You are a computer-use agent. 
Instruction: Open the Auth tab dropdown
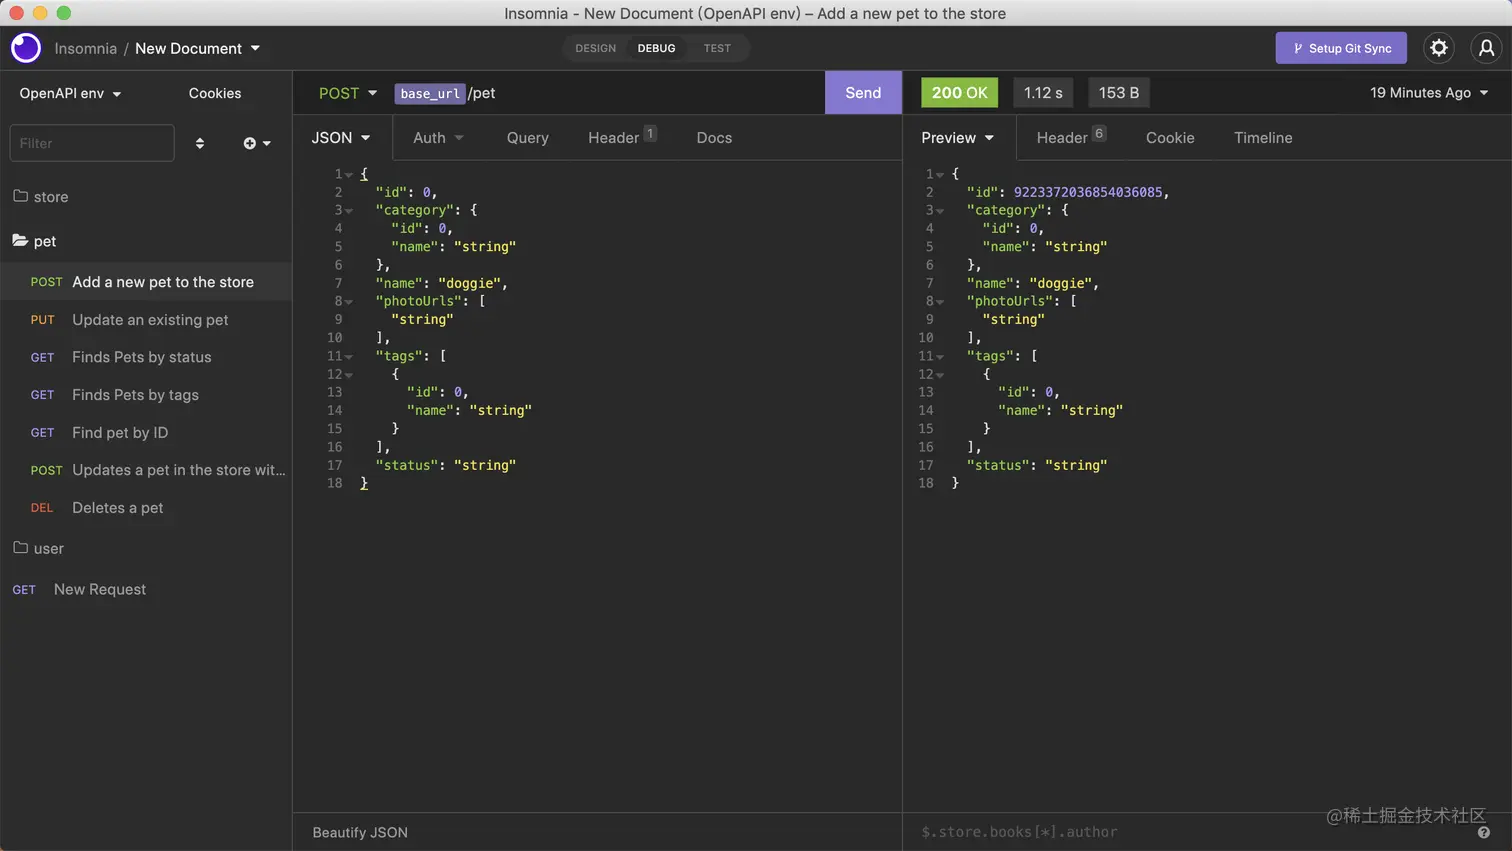pyautogui.click(x=438, y=138)
